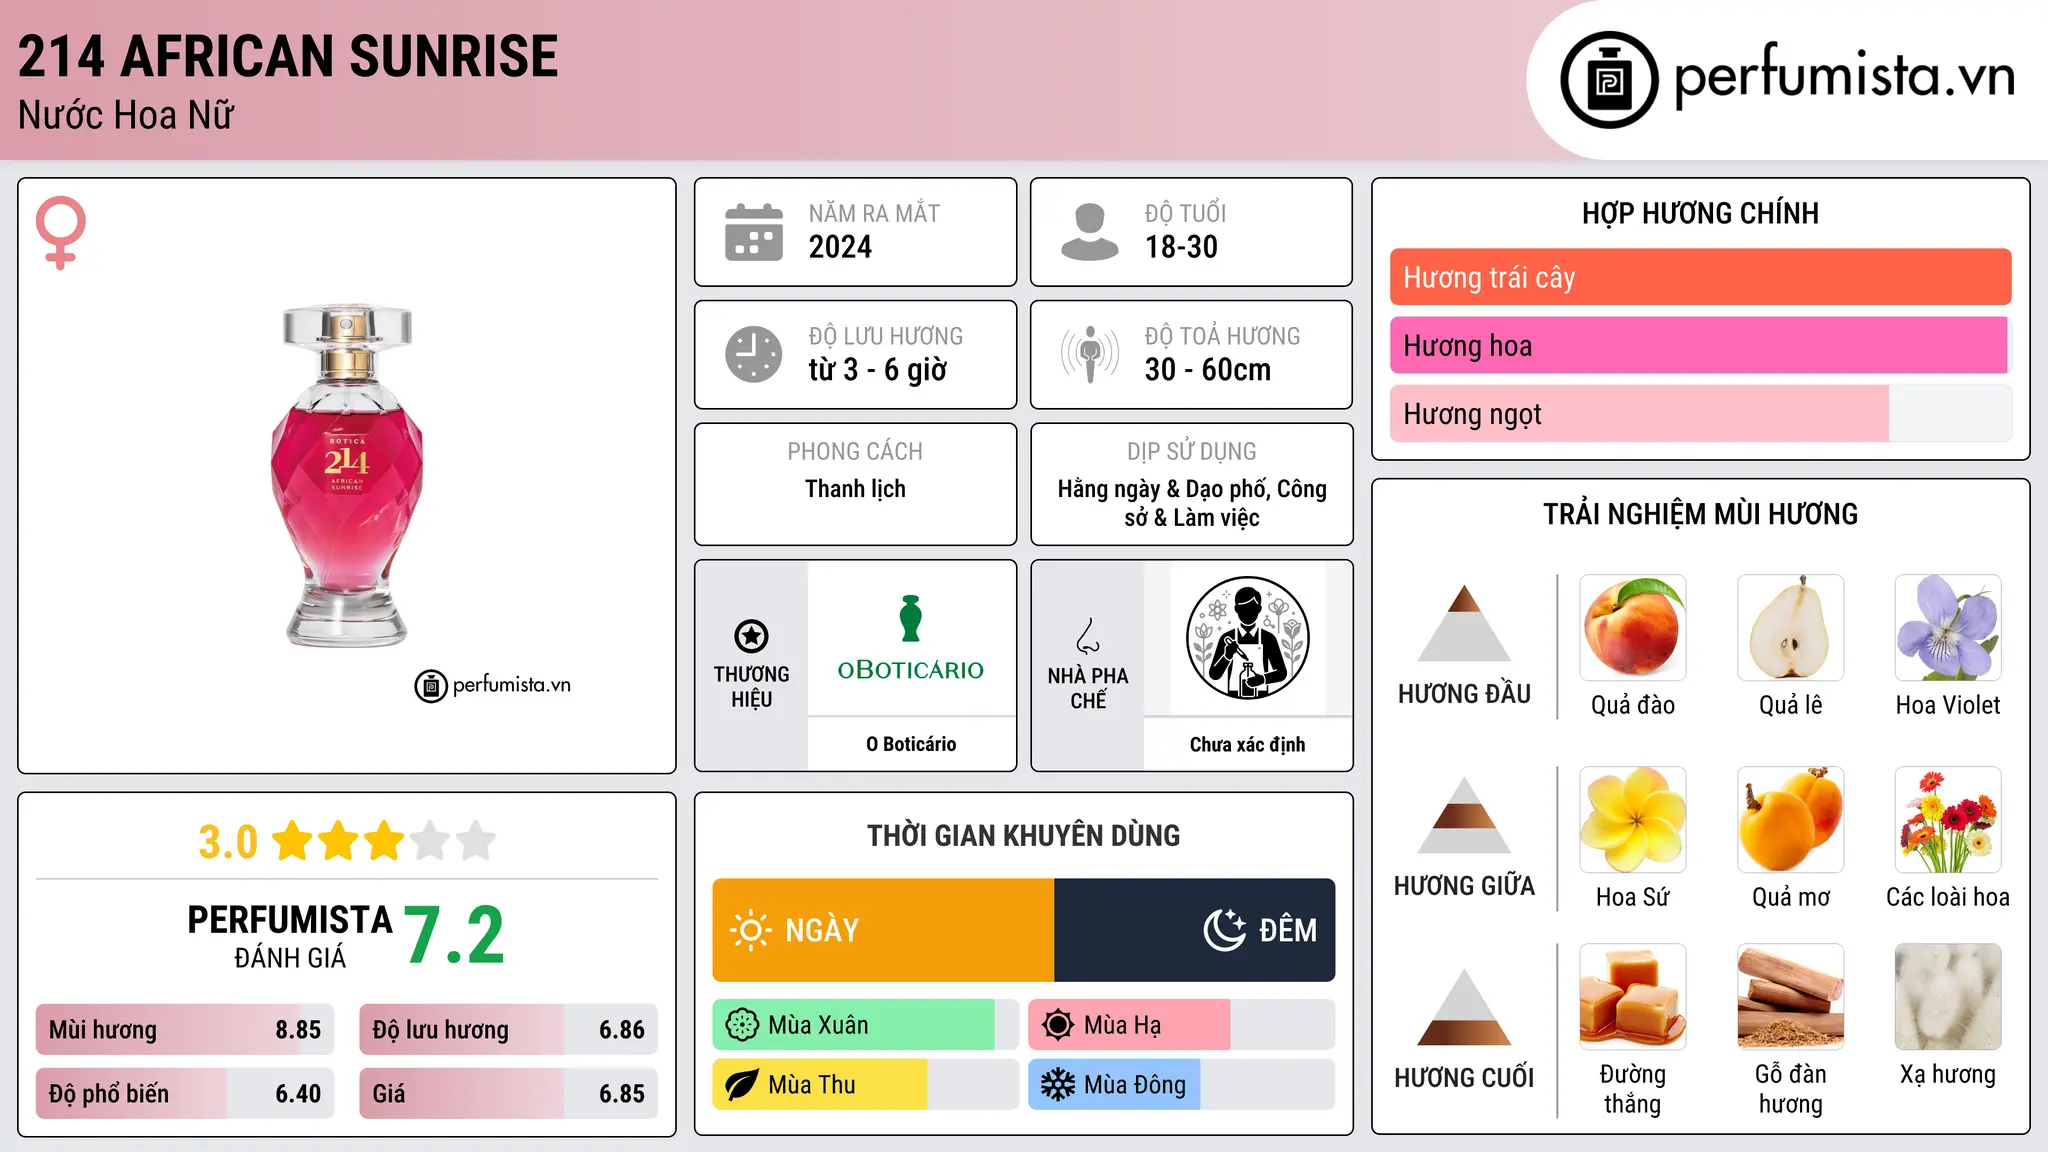The height and width of the screenshot is (1152, 2048).
Task: Click the TRẢI NGHIỆM MÙI HƯƠNG heading
Action: point(1701,514)
